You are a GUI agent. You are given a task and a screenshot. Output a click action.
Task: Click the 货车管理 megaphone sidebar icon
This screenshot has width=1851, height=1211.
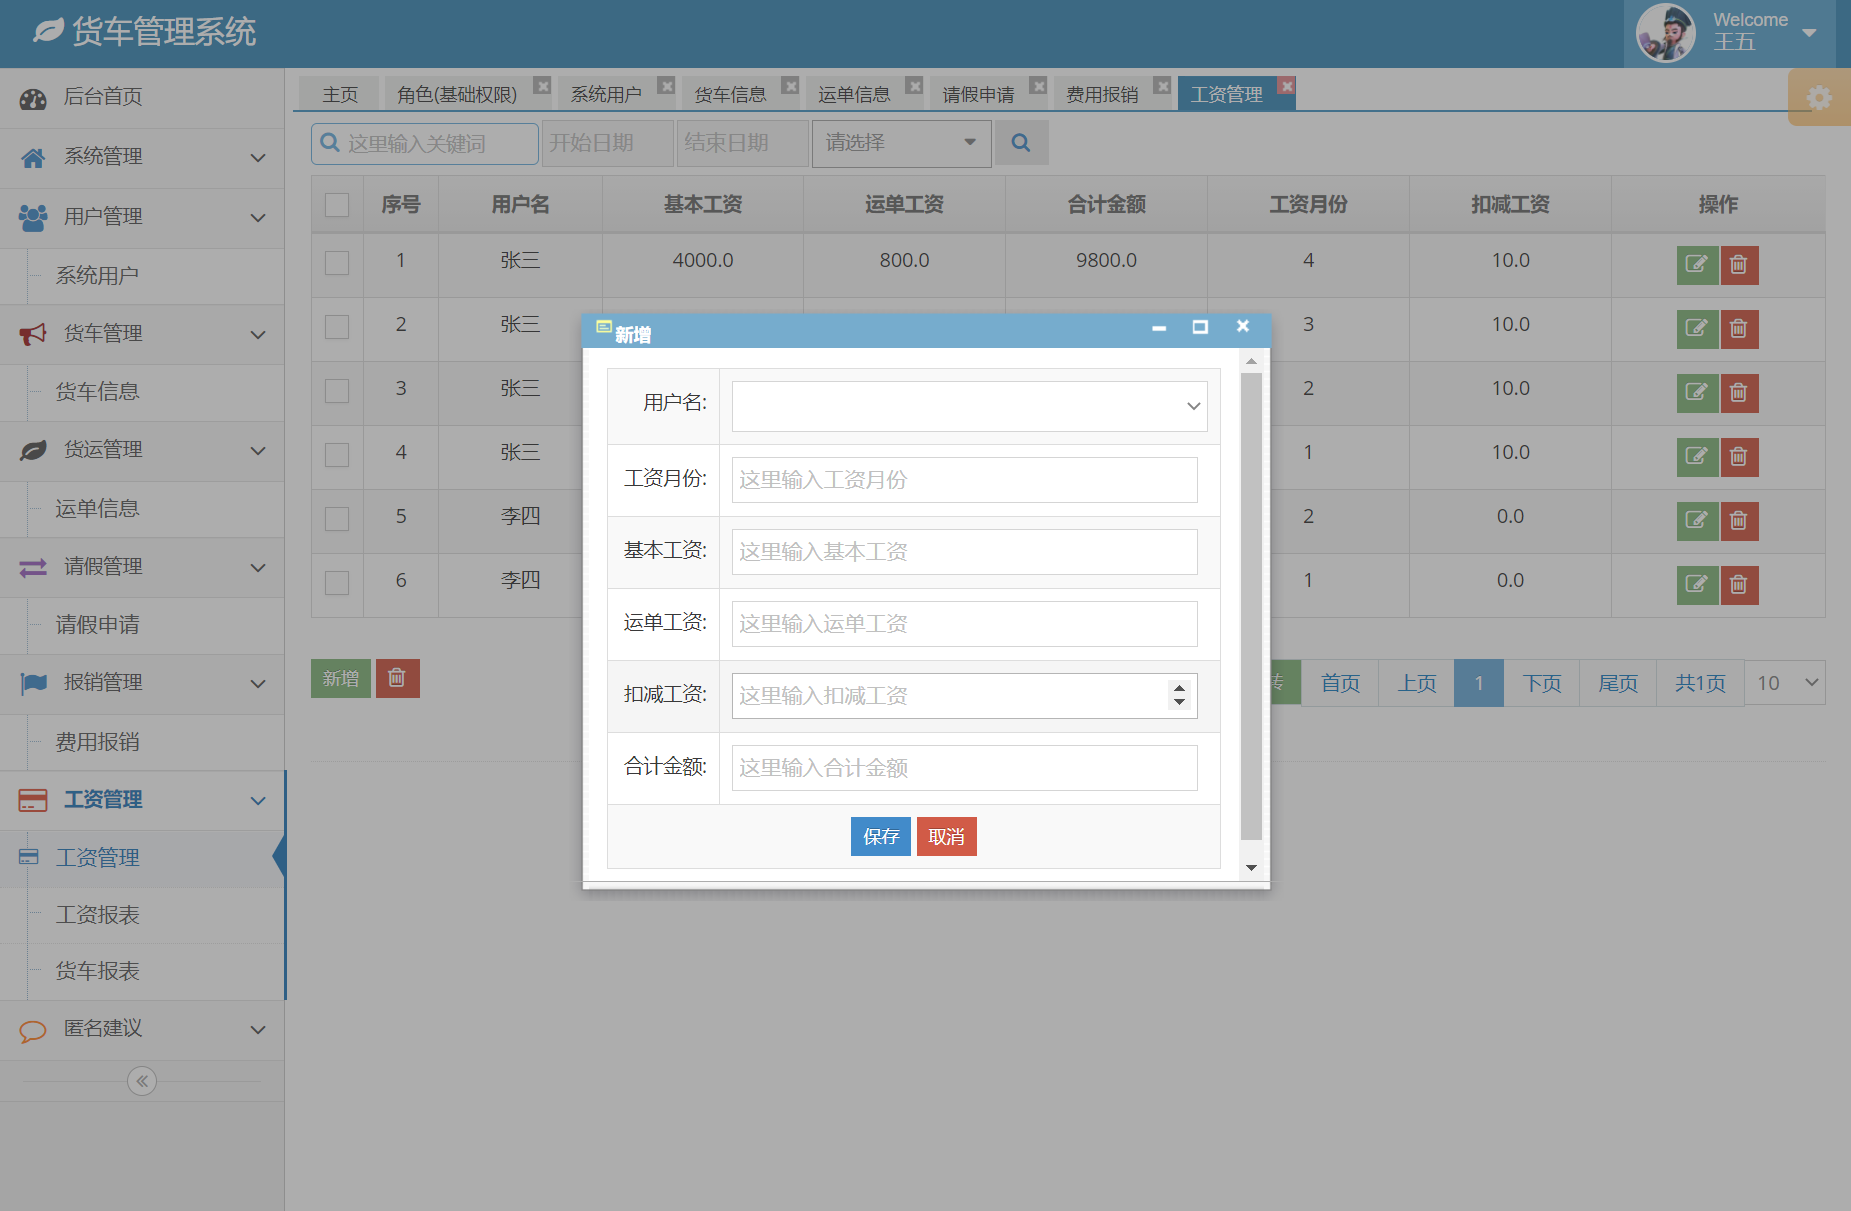32,333
